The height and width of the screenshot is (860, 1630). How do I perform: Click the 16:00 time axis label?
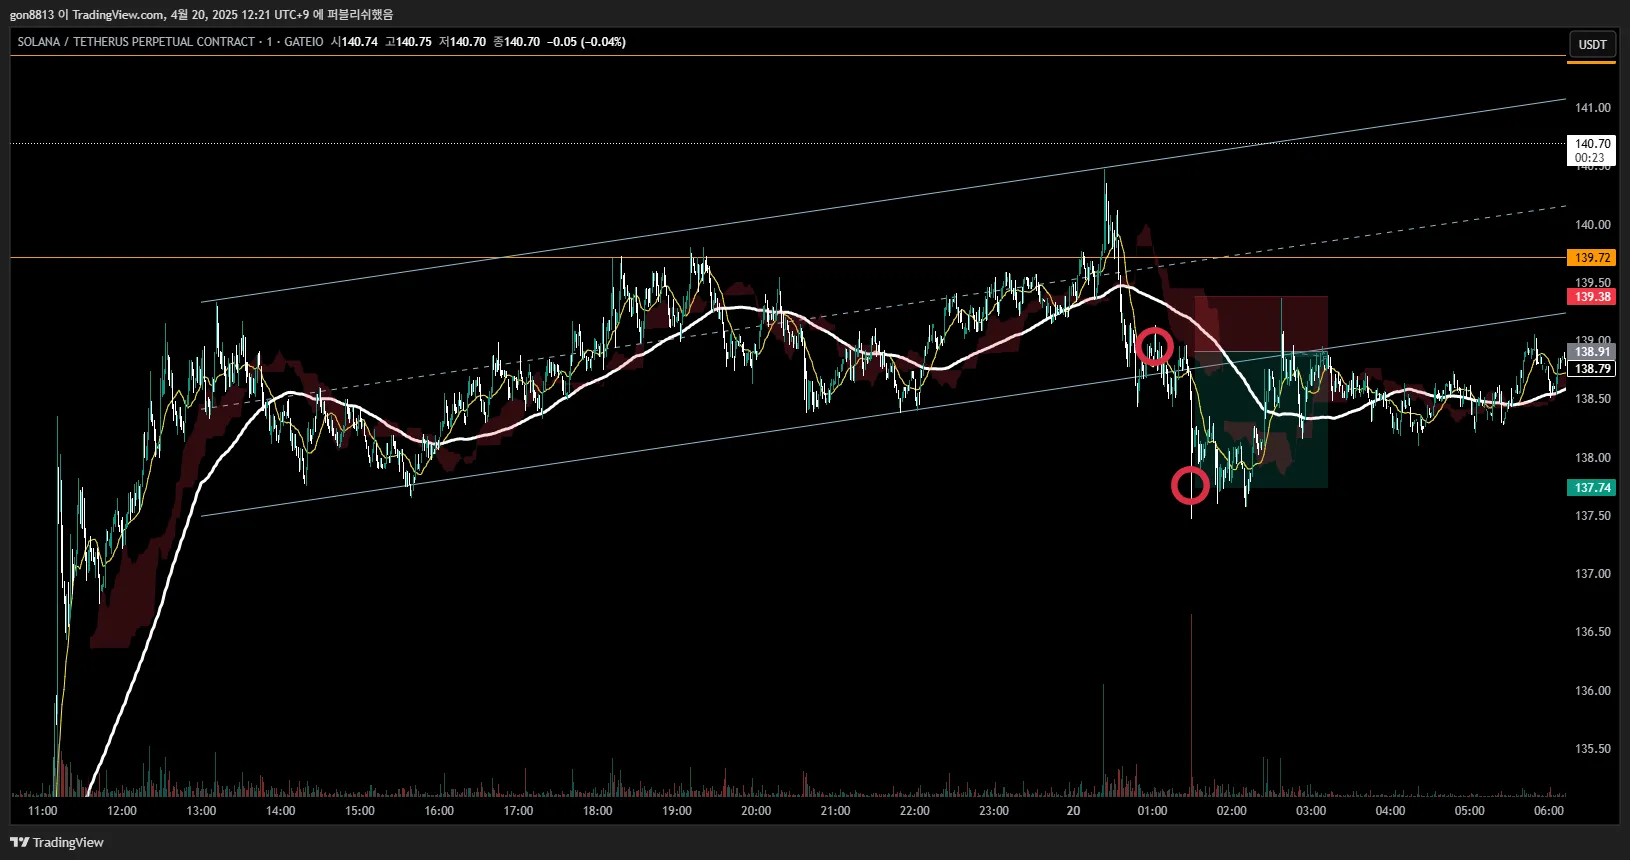click(x=439, y=811)
